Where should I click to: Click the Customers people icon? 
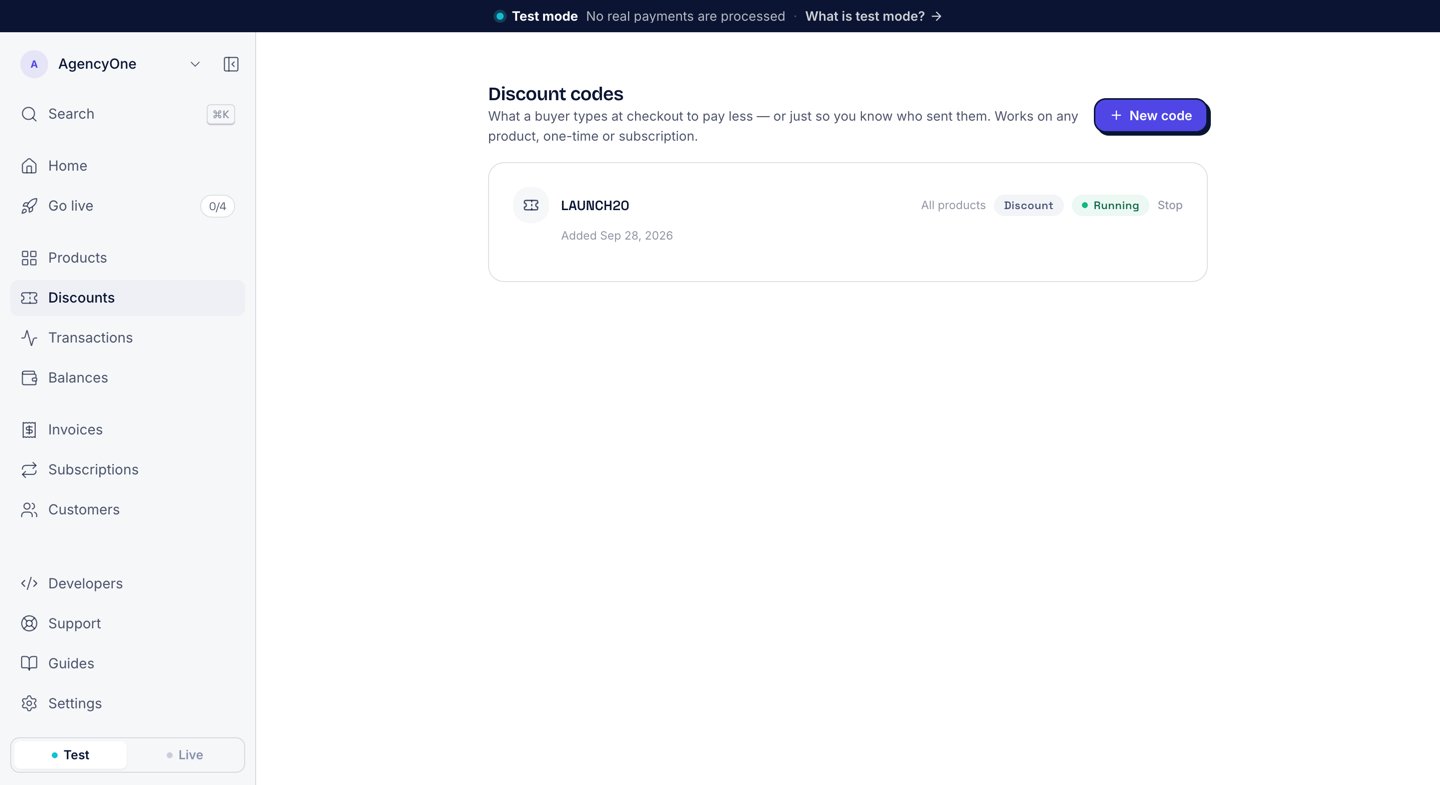pos(29,510)
